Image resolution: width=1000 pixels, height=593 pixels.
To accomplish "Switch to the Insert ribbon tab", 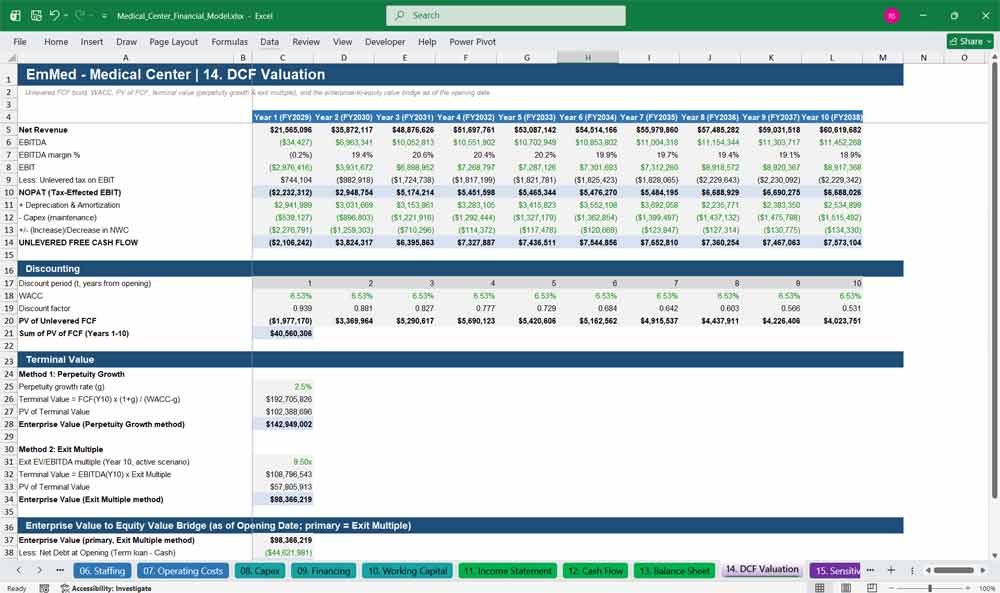I will [92, 41].
